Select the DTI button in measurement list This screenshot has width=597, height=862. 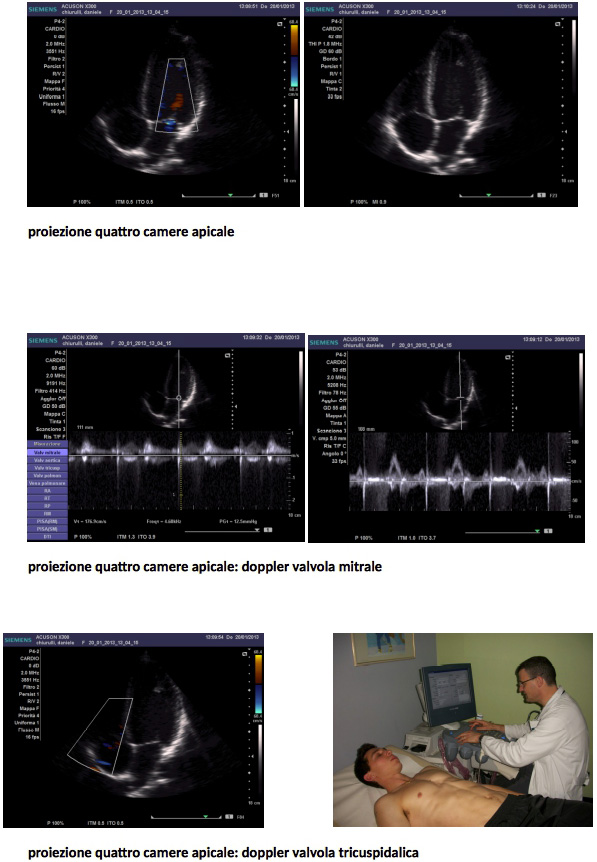[x=47, y=537]
